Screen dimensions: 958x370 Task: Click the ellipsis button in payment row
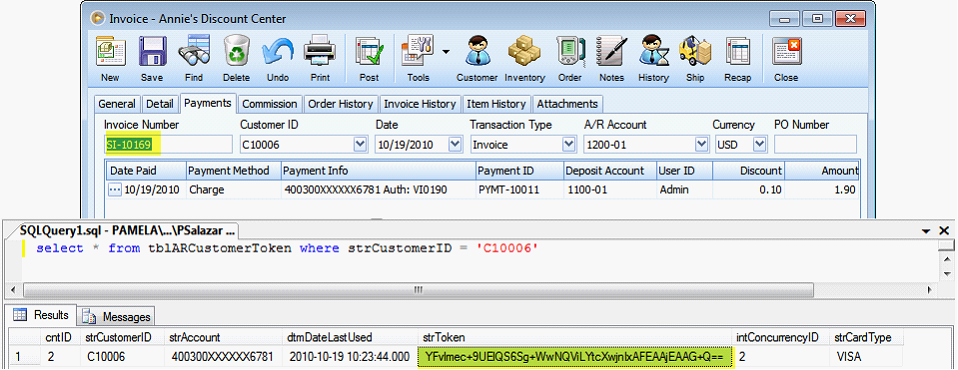click(115, 190)
